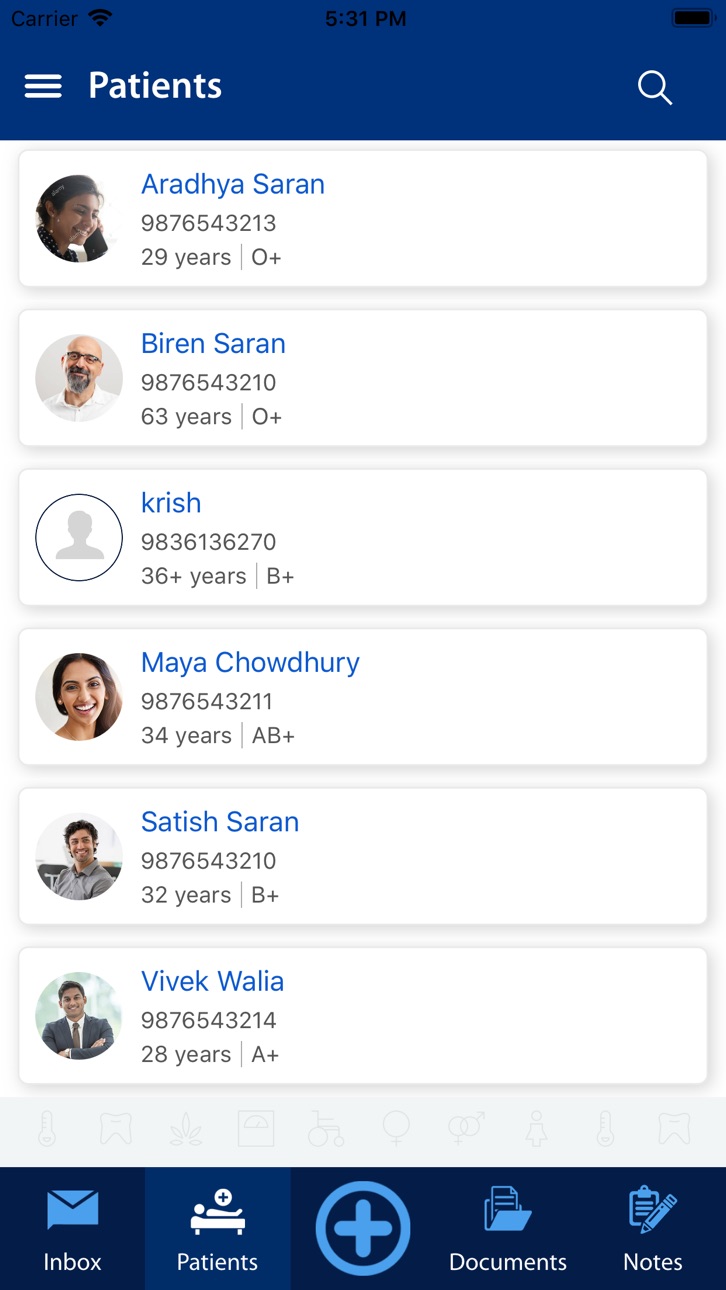Select the Satish Saran patient card
The width and height of the screenshot is (726, 1290).
point(363,856)
